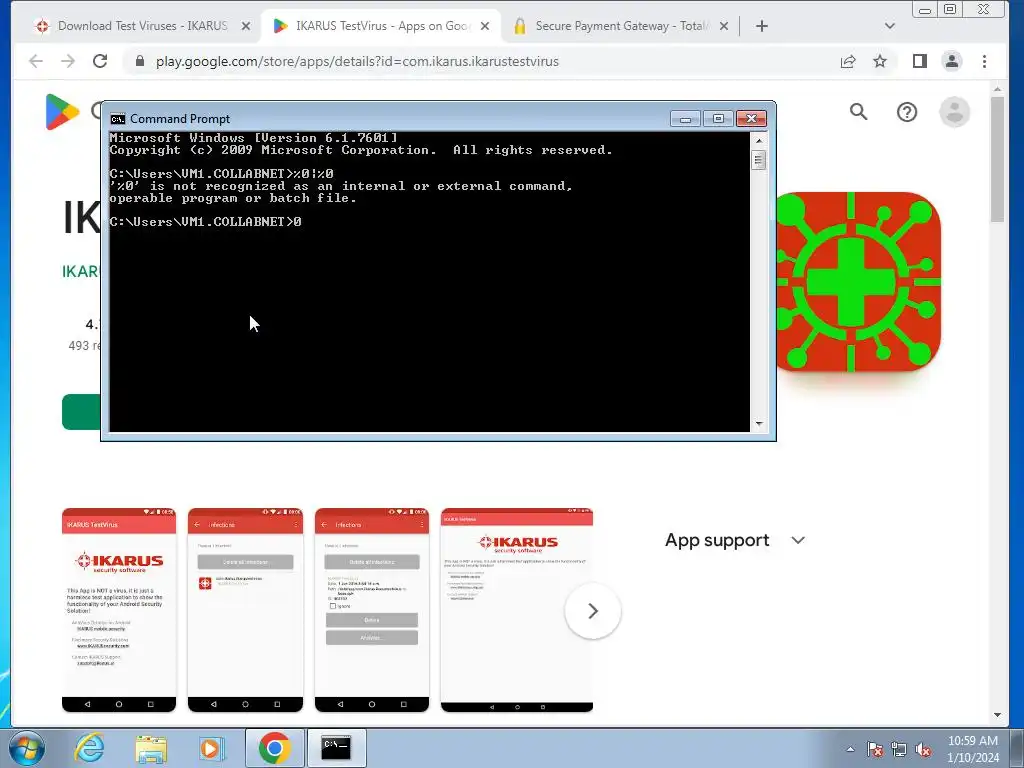
Task: Click page scrollbar down arrow
Action: pyautogui.click(x=997, y=714)
